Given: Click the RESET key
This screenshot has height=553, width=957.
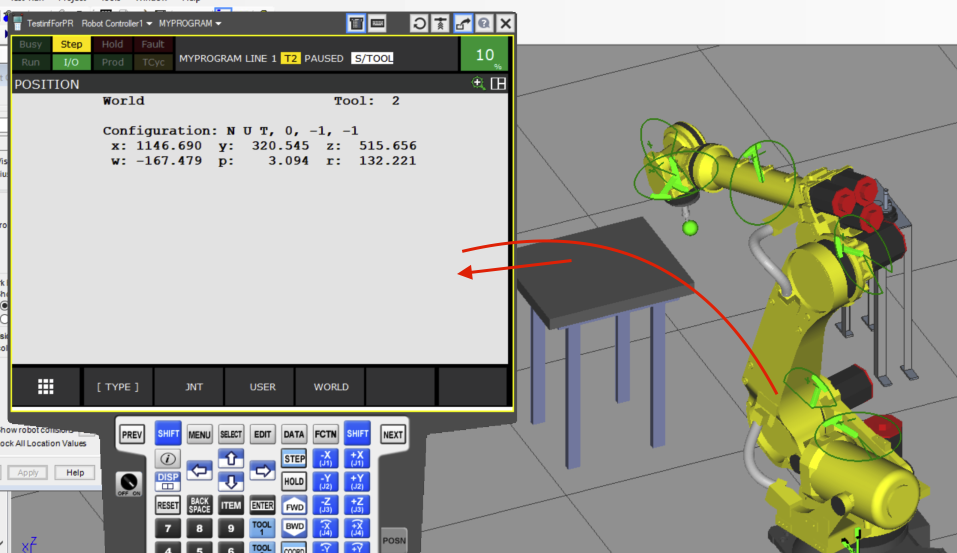Looking at the screenshot, I should 168,505.
